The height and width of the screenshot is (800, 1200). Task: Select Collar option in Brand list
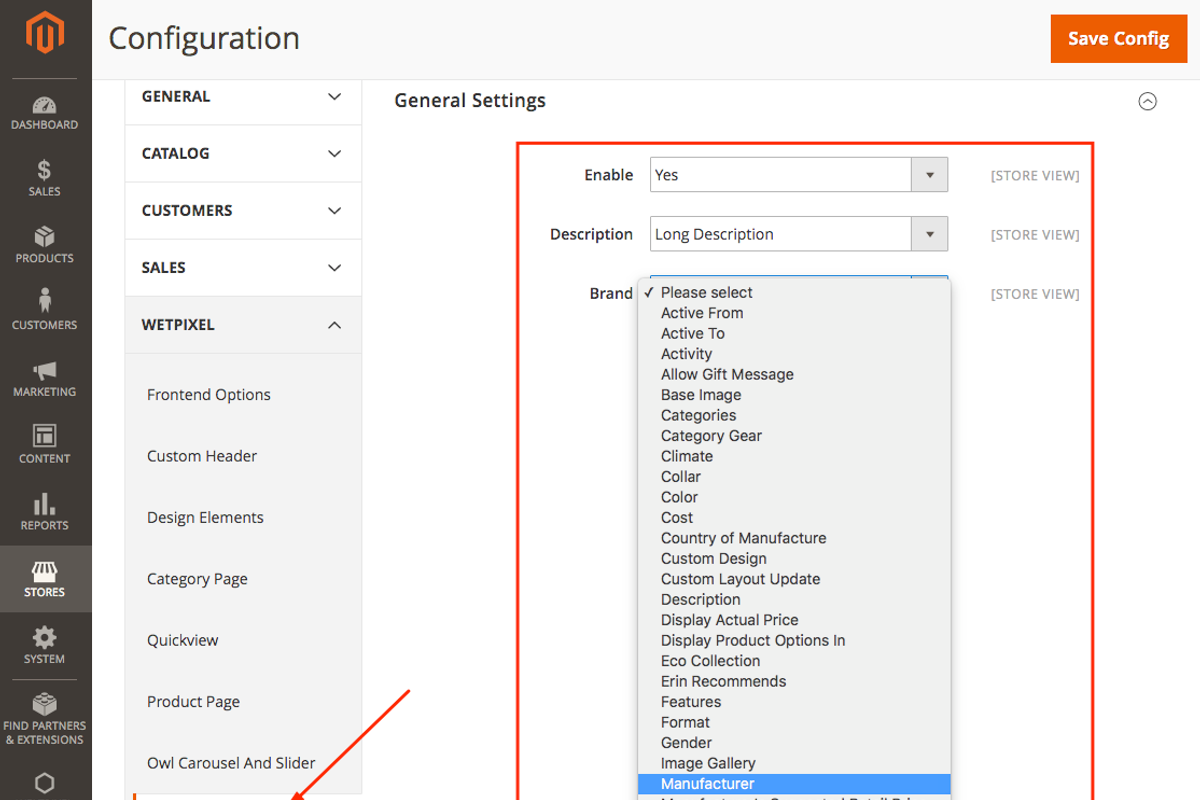pos(794,477)
